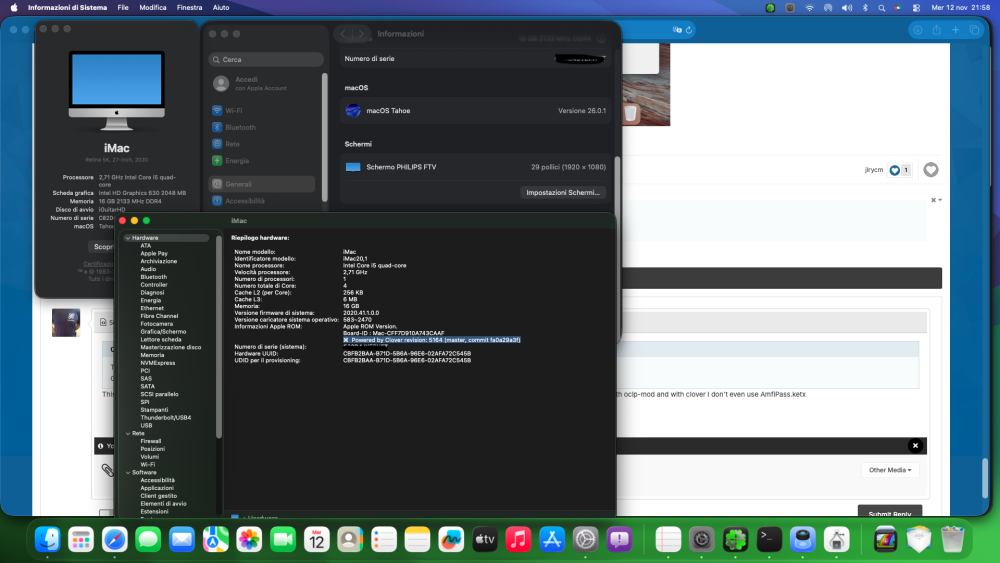
Task: Select Estensioni under Software
Action: pos(154,511)
